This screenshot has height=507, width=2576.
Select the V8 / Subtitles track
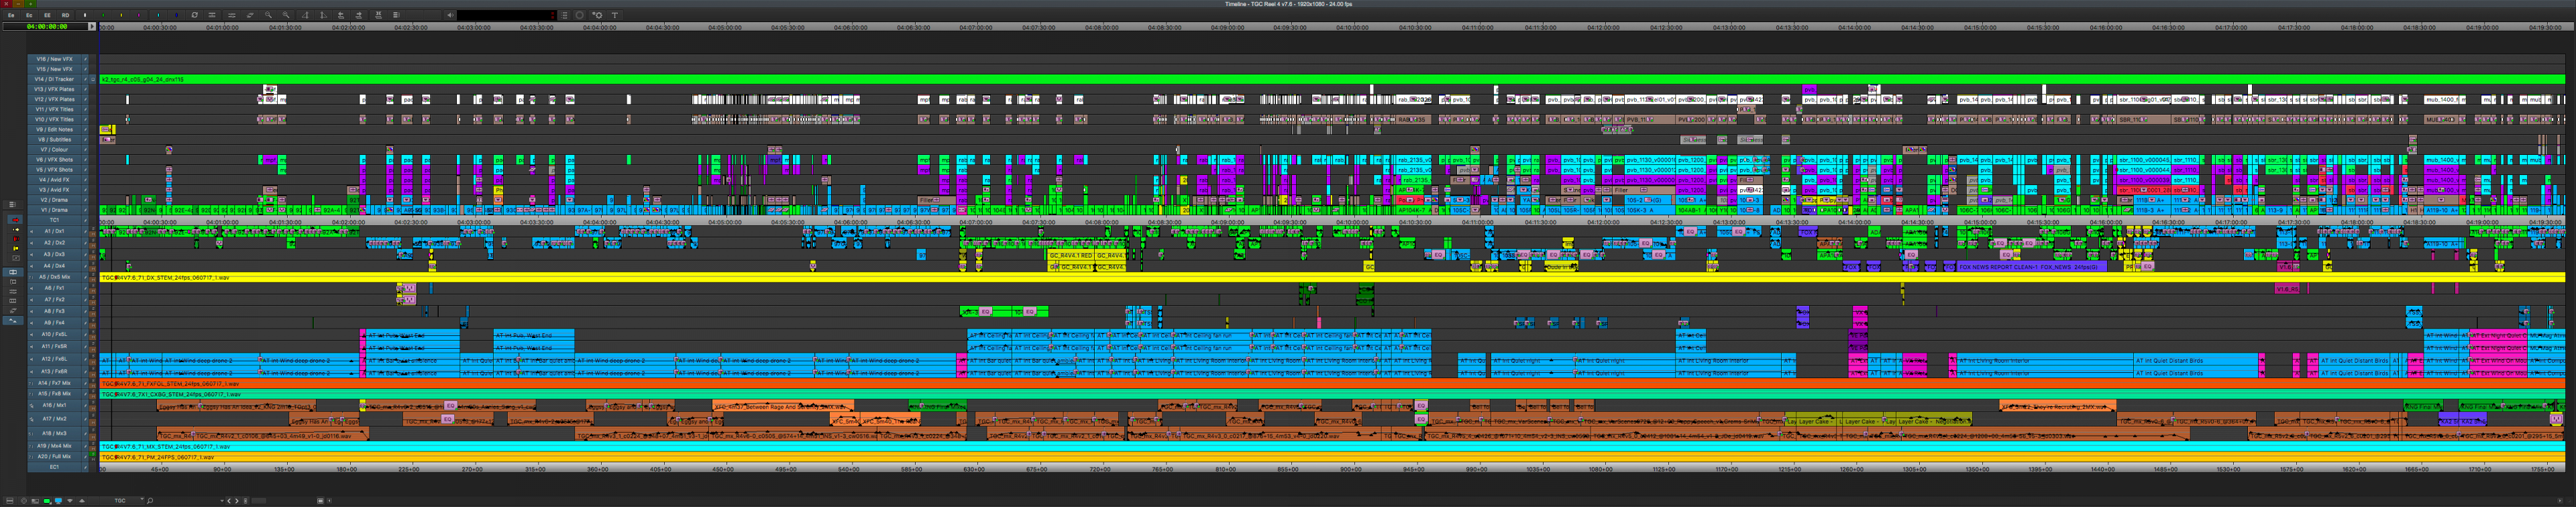[54, 139]
